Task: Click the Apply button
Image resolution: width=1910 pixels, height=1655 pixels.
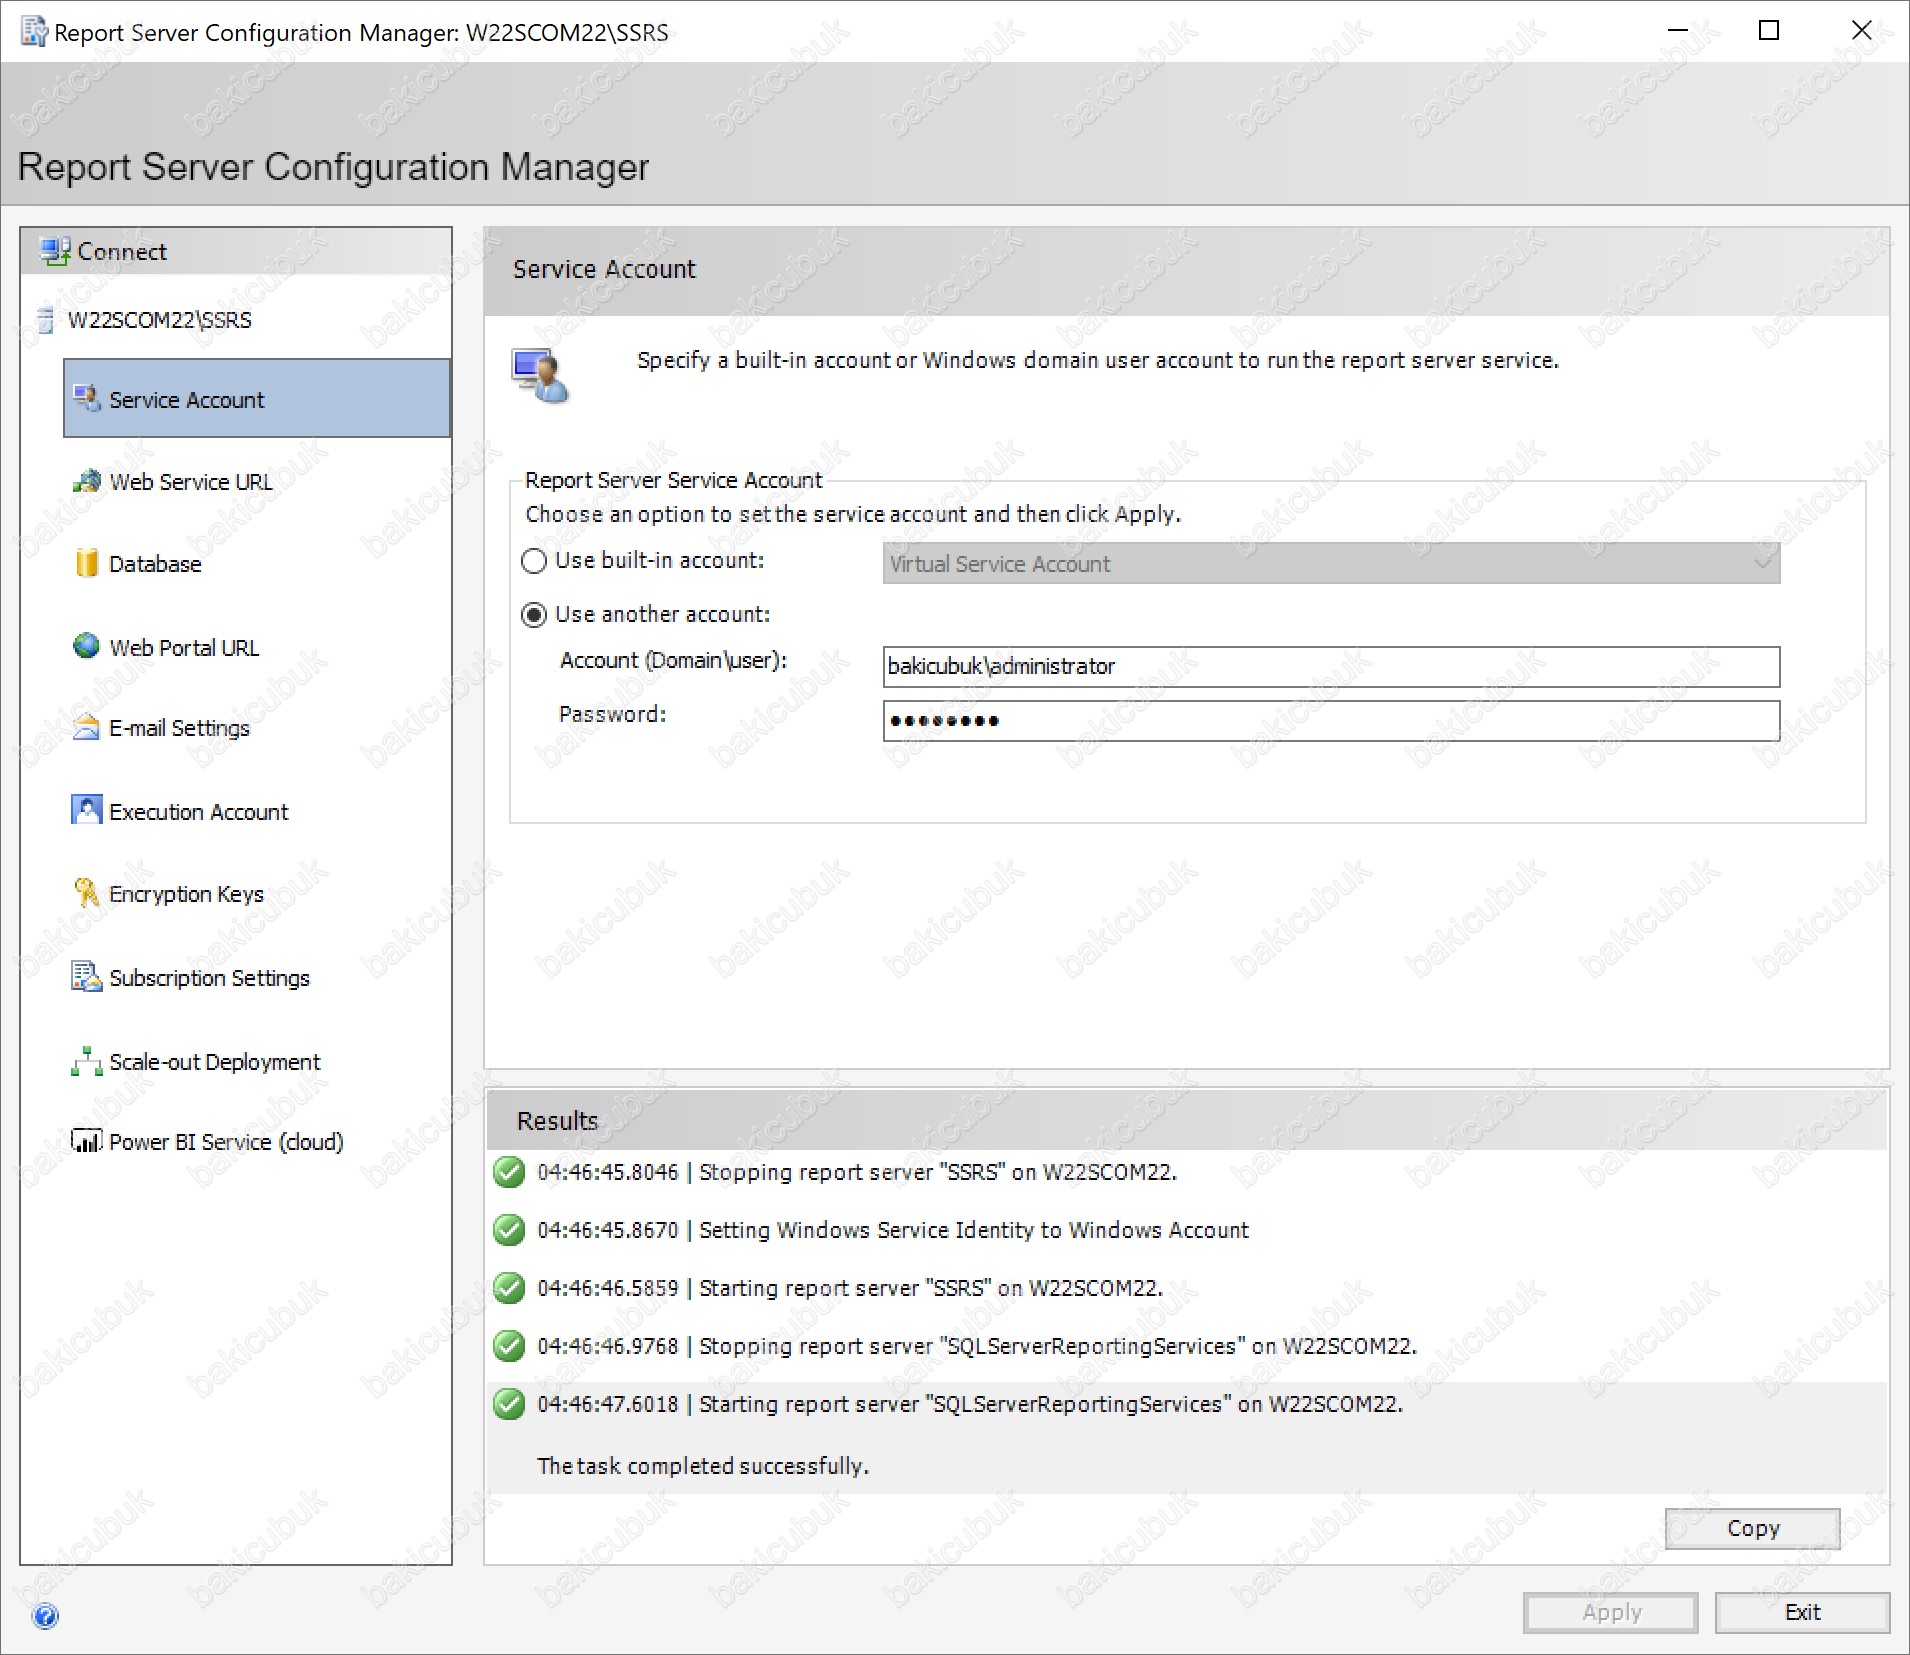Action: point(1611,1612)
